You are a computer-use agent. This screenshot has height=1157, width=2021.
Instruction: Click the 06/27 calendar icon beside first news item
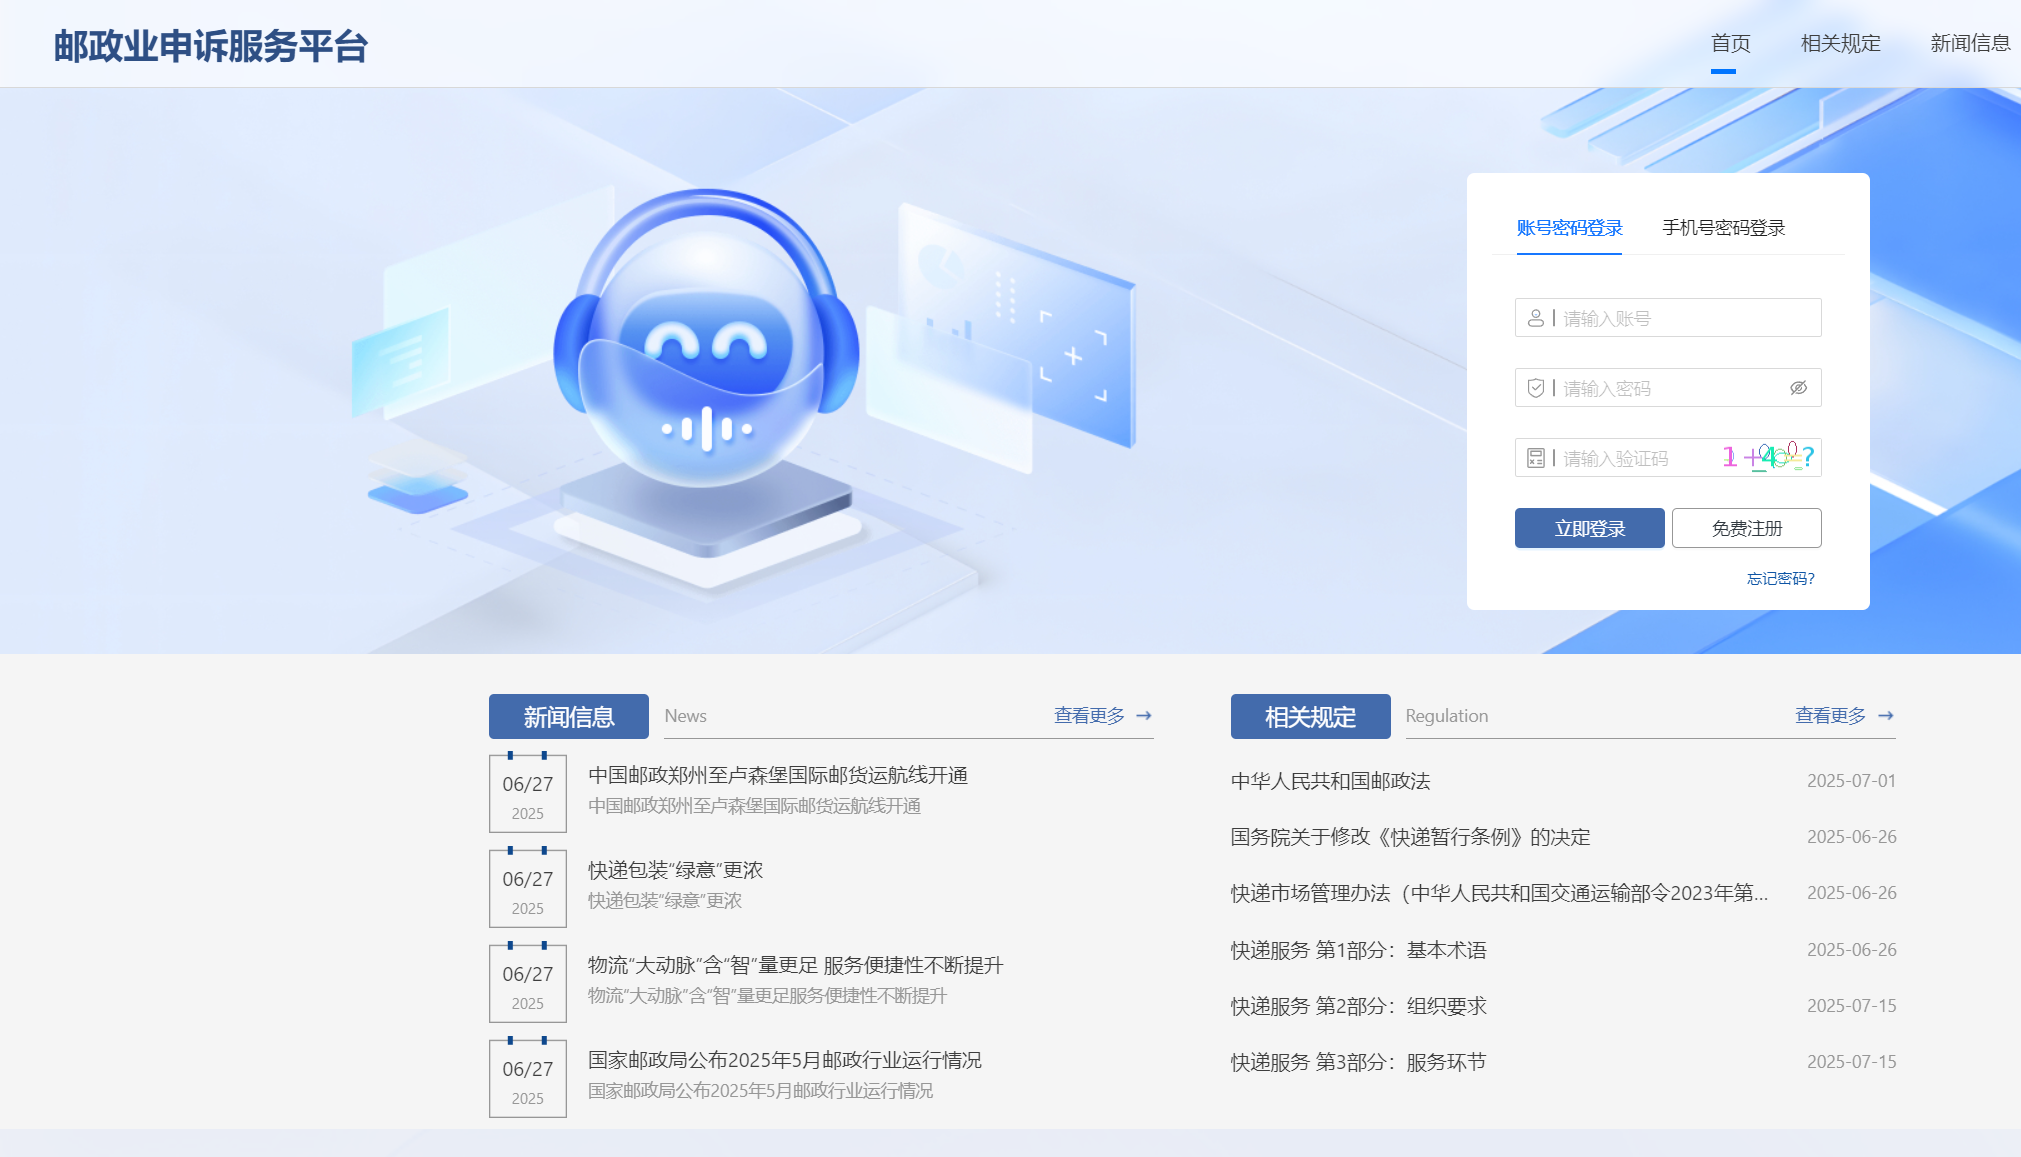528,793
